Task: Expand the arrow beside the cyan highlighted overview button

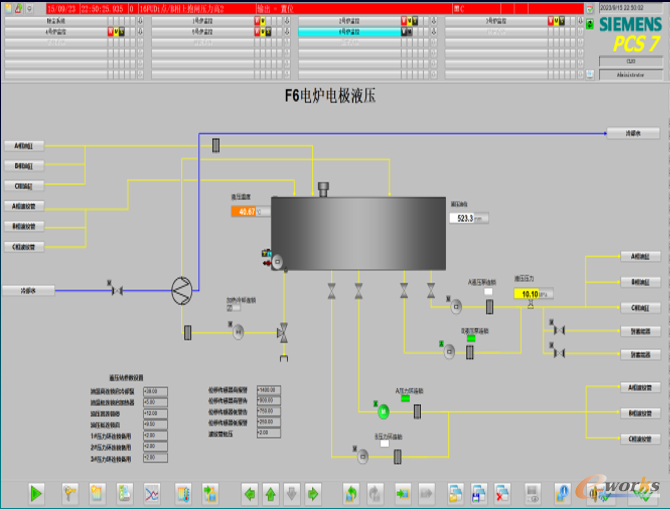Action: tap(434, 32)
